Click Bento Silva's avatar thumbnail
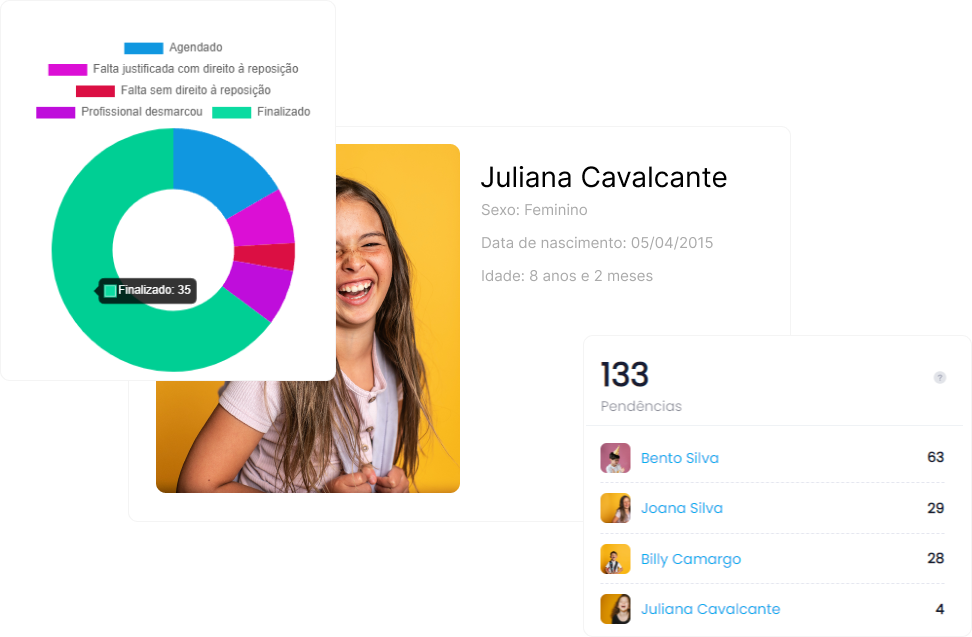The image size is (972, 637). click(x=615, y=458)
